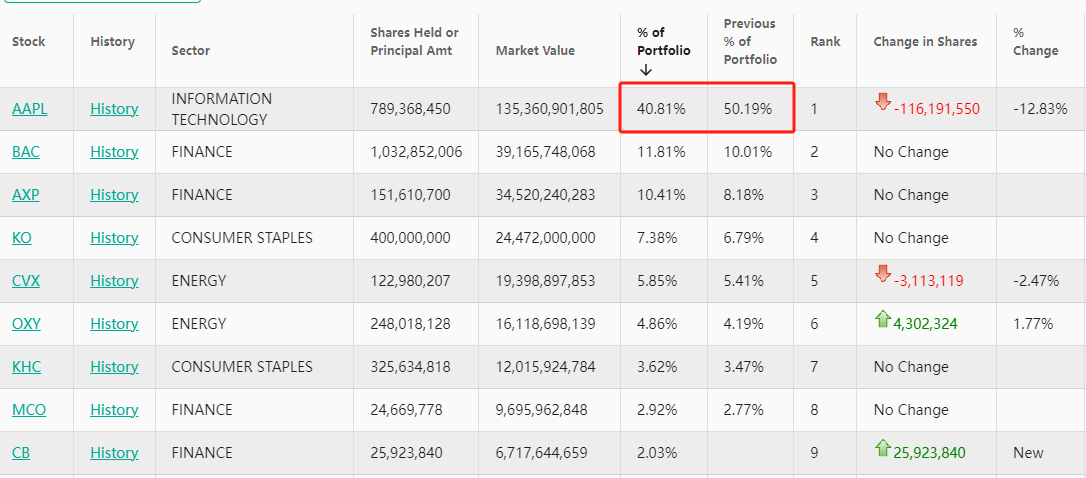The image size is (1086, 478).
Task: Click the red down arrow in CVX row
Action: [x=882, y=273]
